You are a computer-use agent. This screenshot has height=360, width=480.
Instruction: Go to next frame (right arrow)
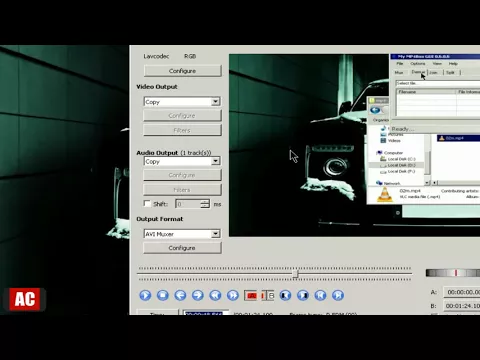(x=198, y=295)
